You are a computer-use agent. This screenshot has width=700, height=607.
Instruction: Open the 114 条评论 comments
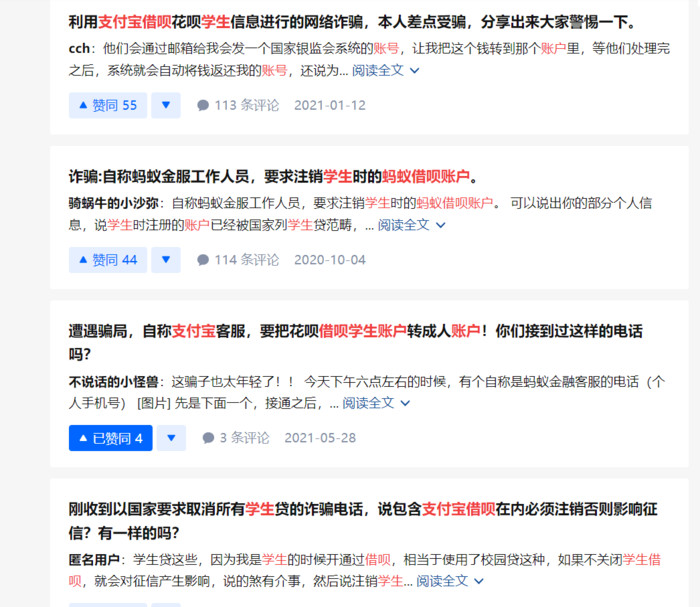[238, 260]
